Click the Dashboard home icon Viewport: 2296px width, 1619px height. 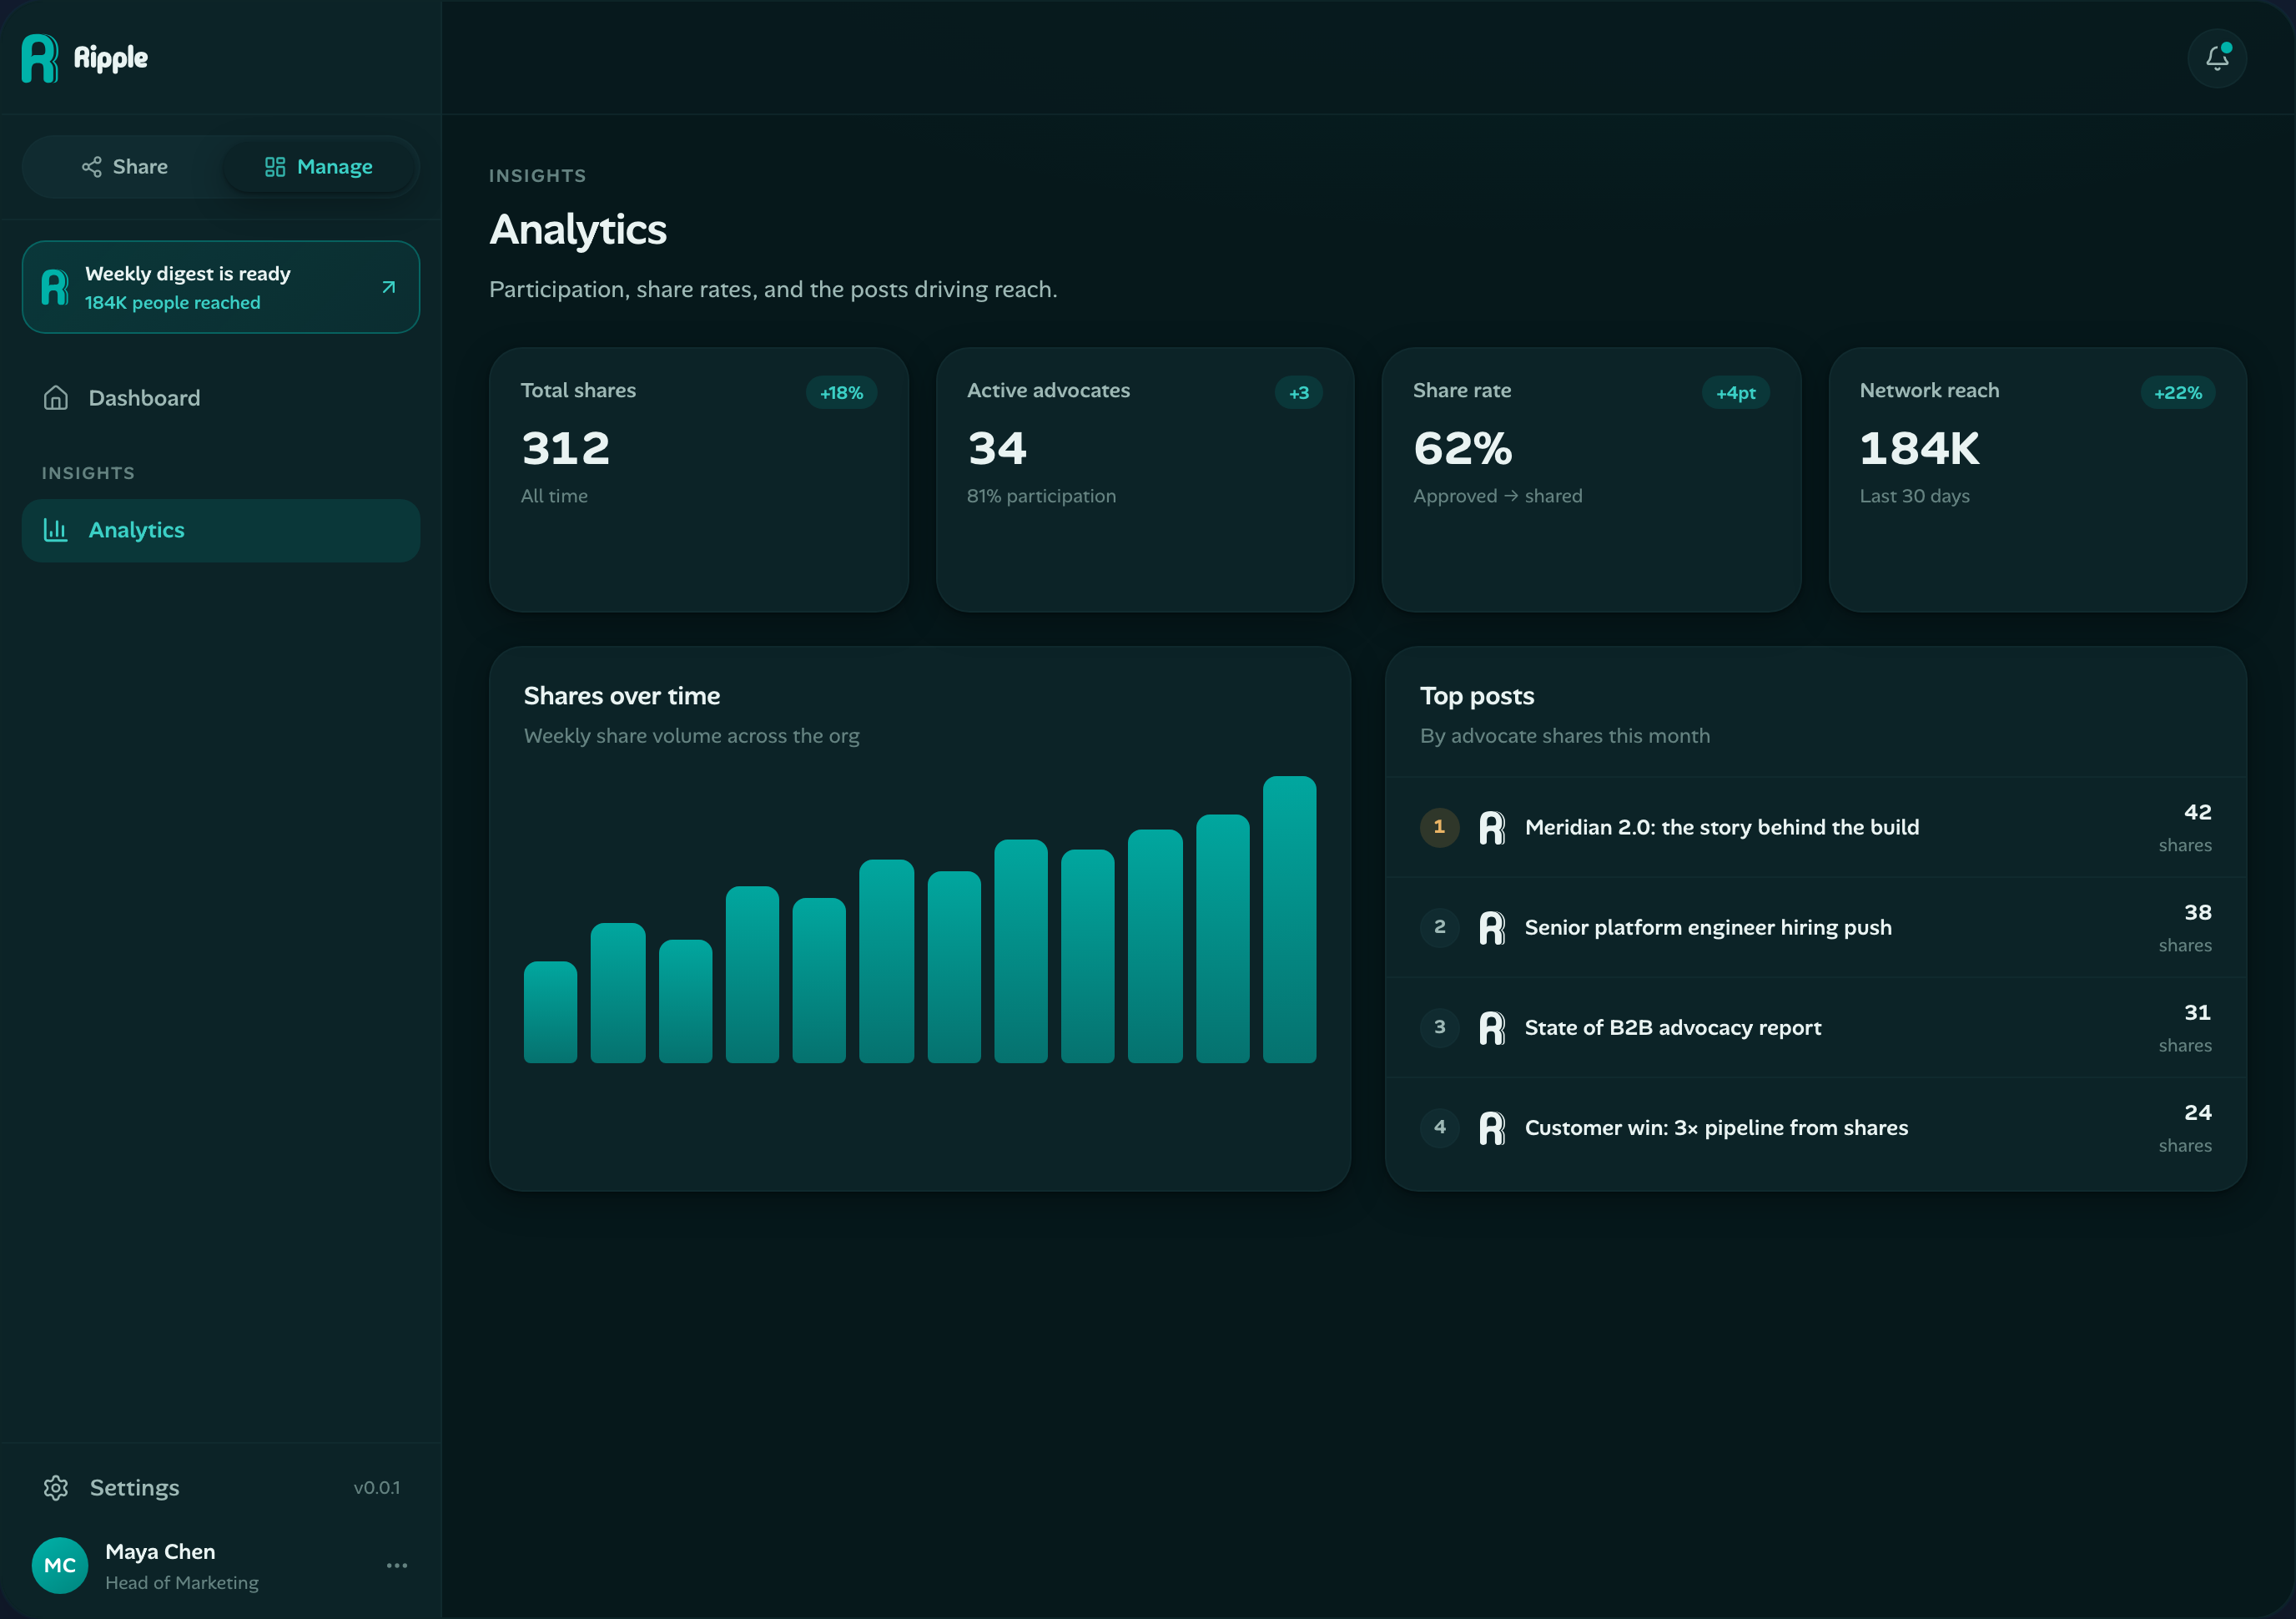click(56, 398)
